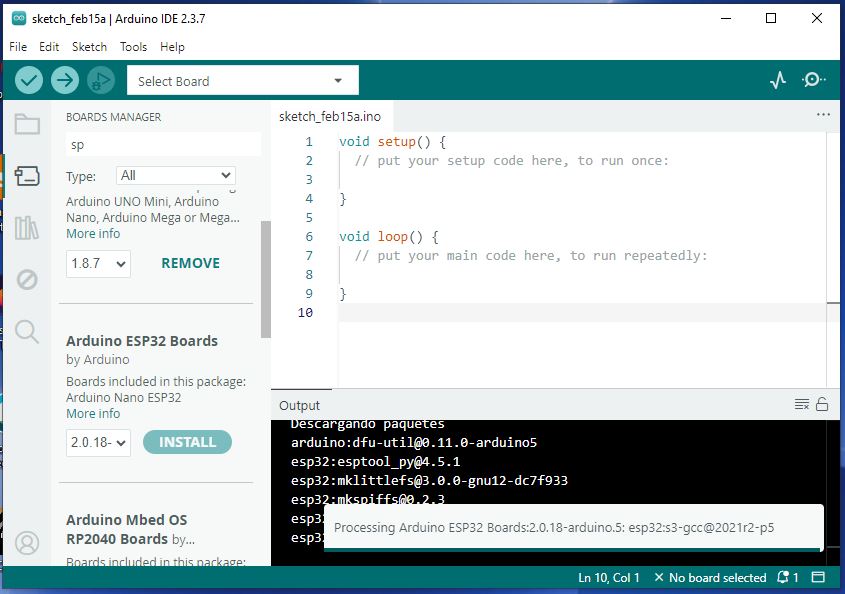Image resolution: width=845 pixels, height=594 pixels.
Task: Upload the sketch to the board
Action: point(64,80)
